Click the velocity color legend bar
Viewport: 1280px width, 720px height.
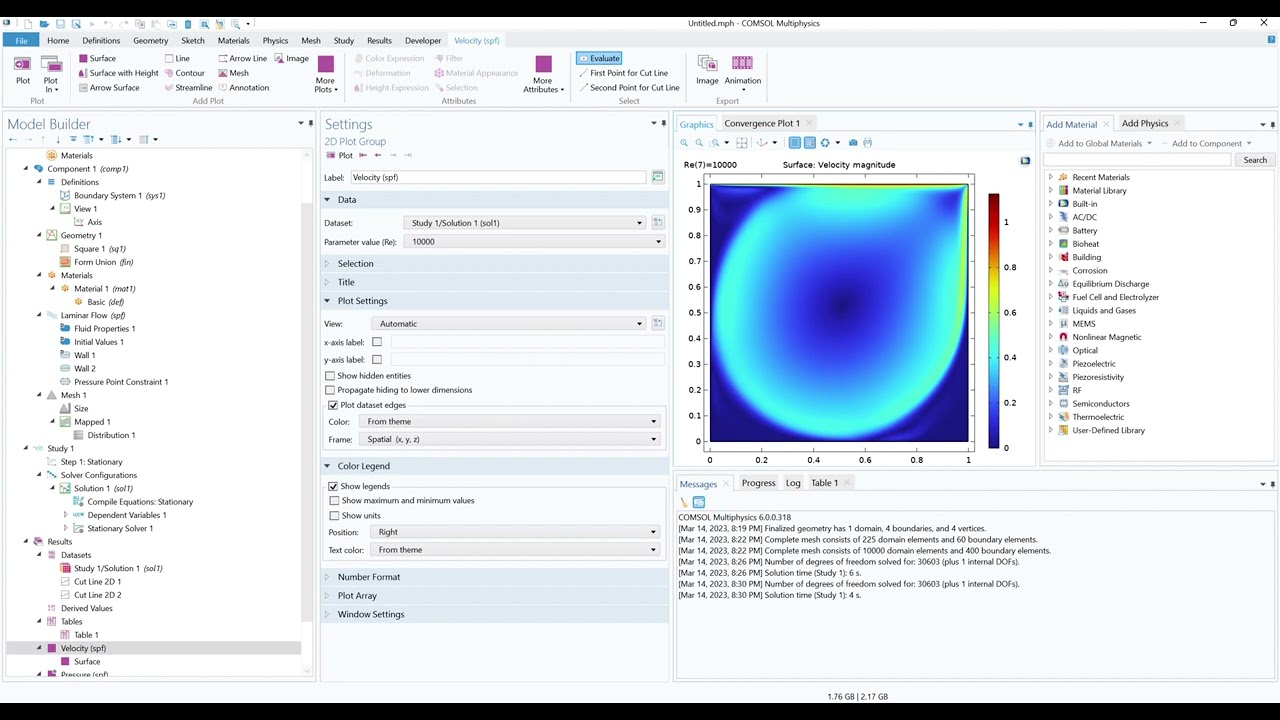point(994,320)
